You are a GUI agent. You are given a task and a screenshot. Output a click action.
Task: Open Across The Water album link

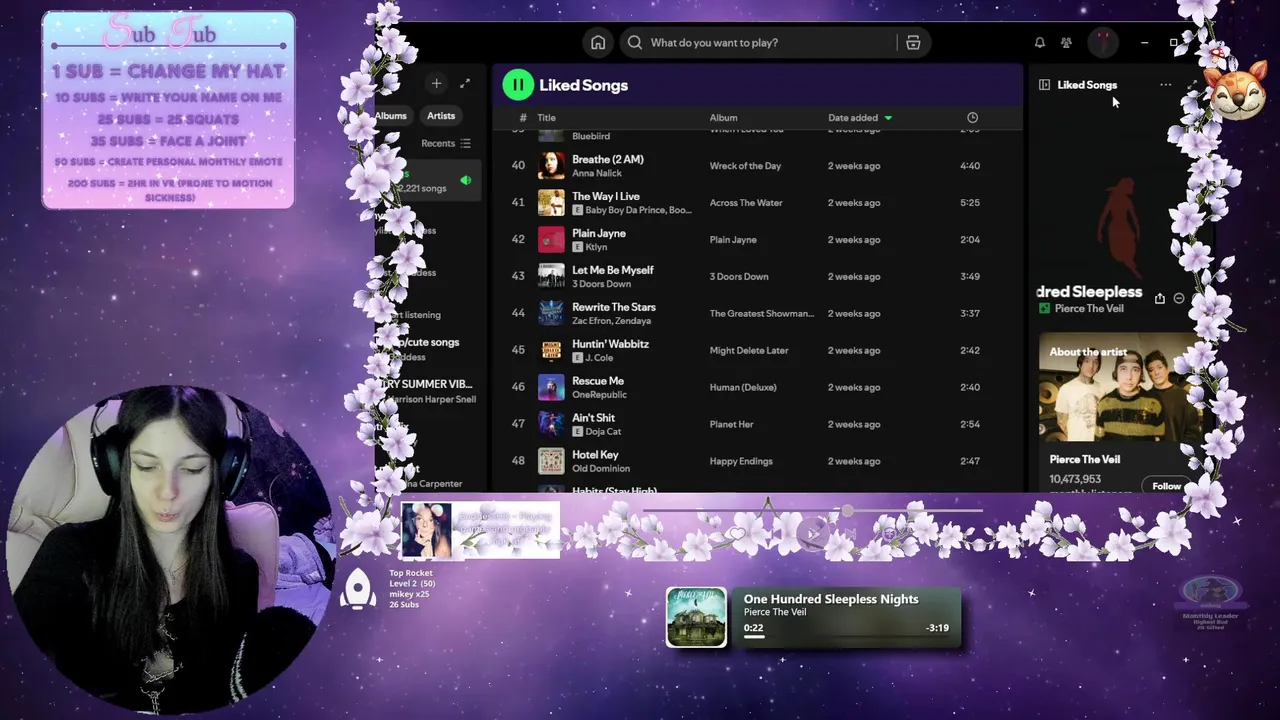coord(746,203)
